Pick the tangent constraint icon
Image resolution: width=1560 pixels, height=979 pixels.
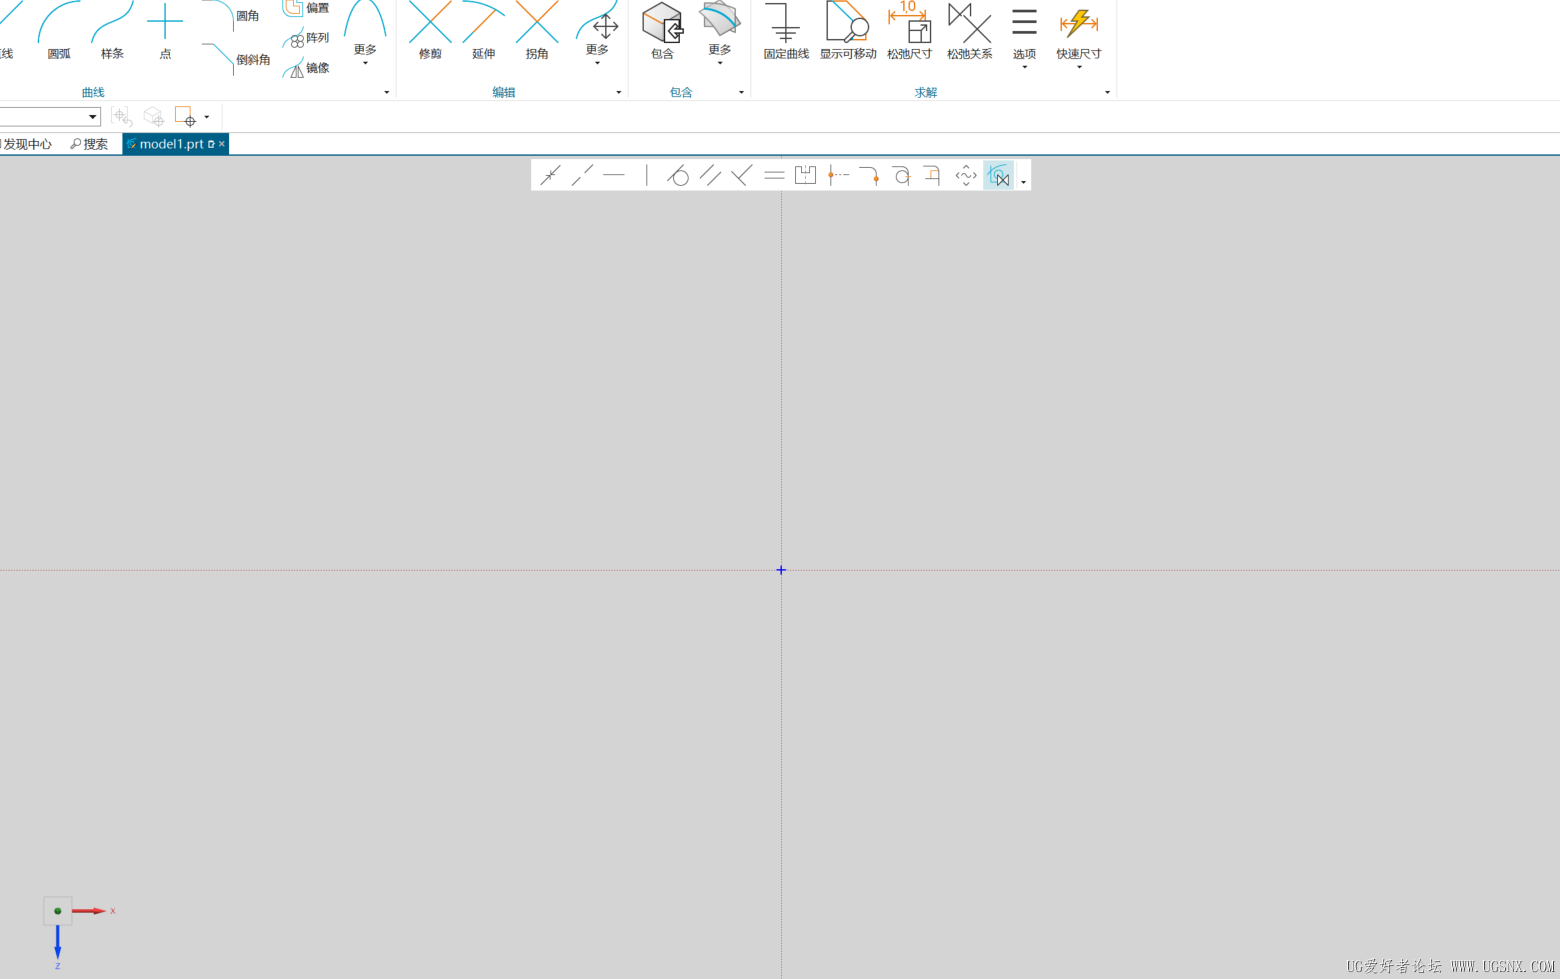[678, 176]
